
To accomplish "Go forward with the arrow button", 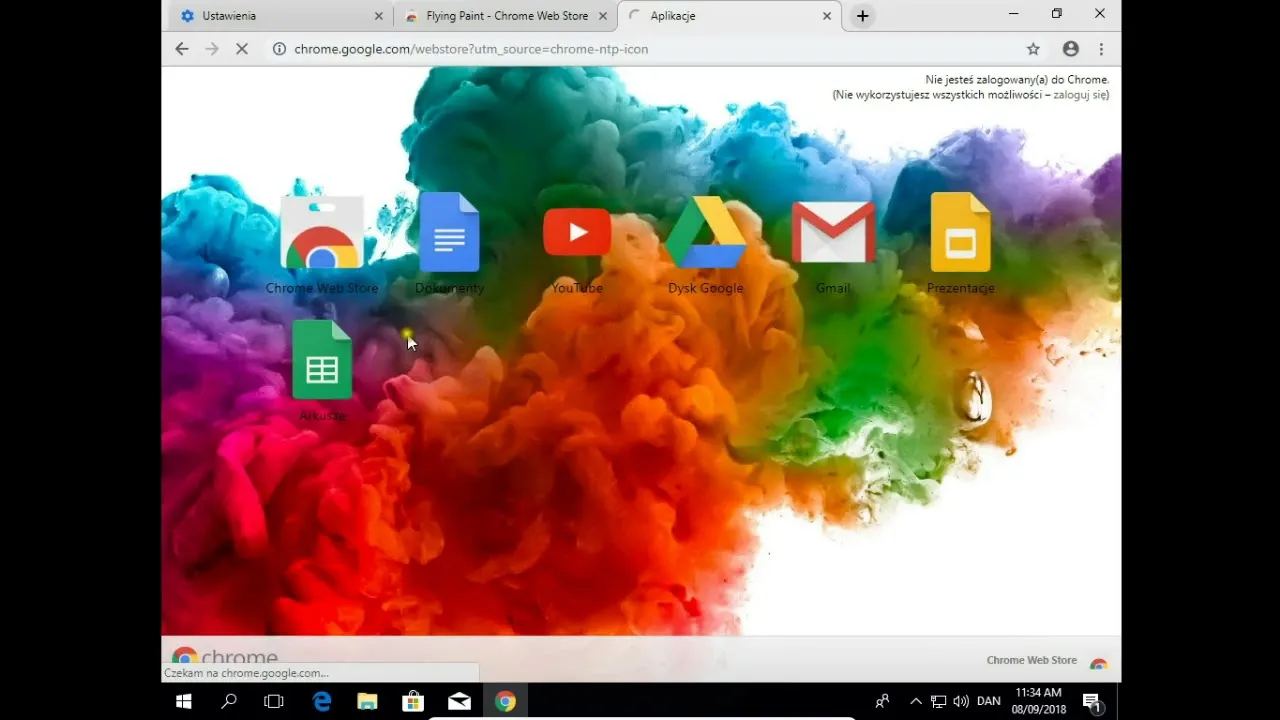I will point(212,48).
